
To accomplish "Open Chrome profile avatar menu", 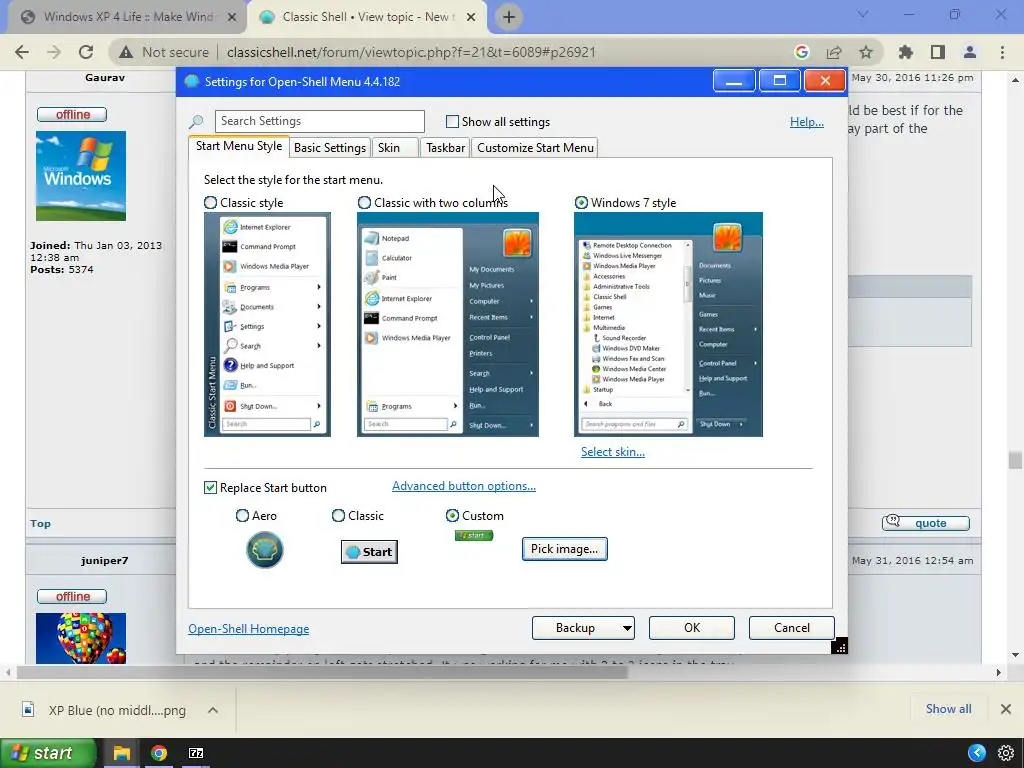I will (970, 52).
